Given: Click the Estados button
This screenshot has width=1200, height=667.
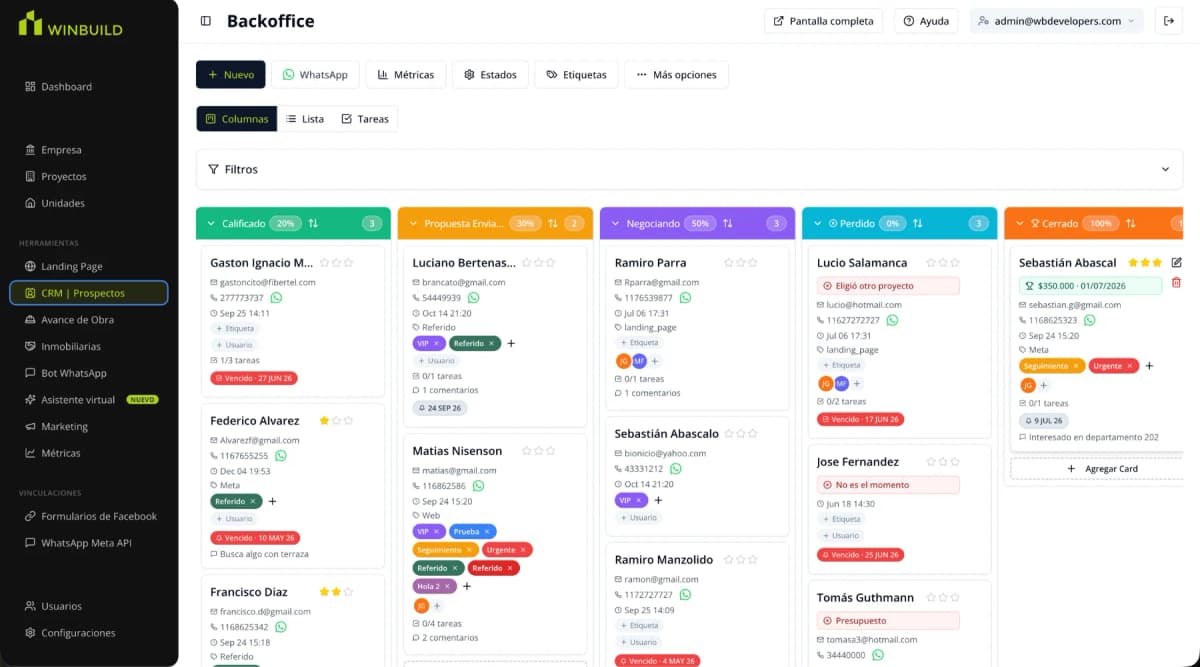Looking at the screenshot, I should 490,75.
